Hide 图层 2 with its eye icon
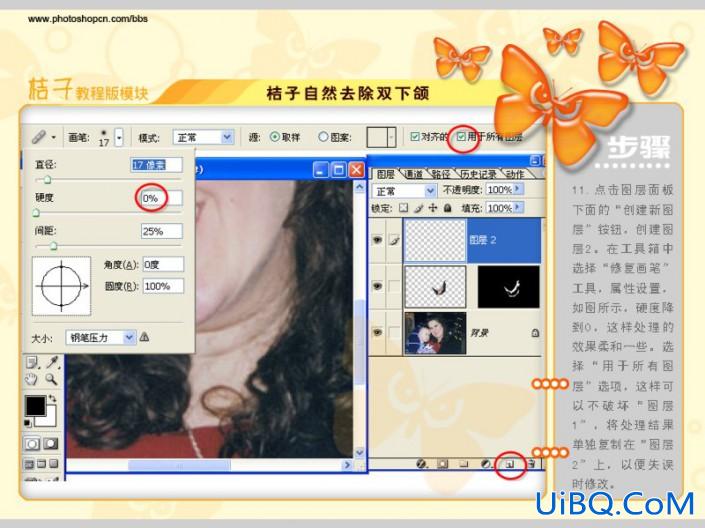This screenshot has width=705, height=528. pos(377,240)
